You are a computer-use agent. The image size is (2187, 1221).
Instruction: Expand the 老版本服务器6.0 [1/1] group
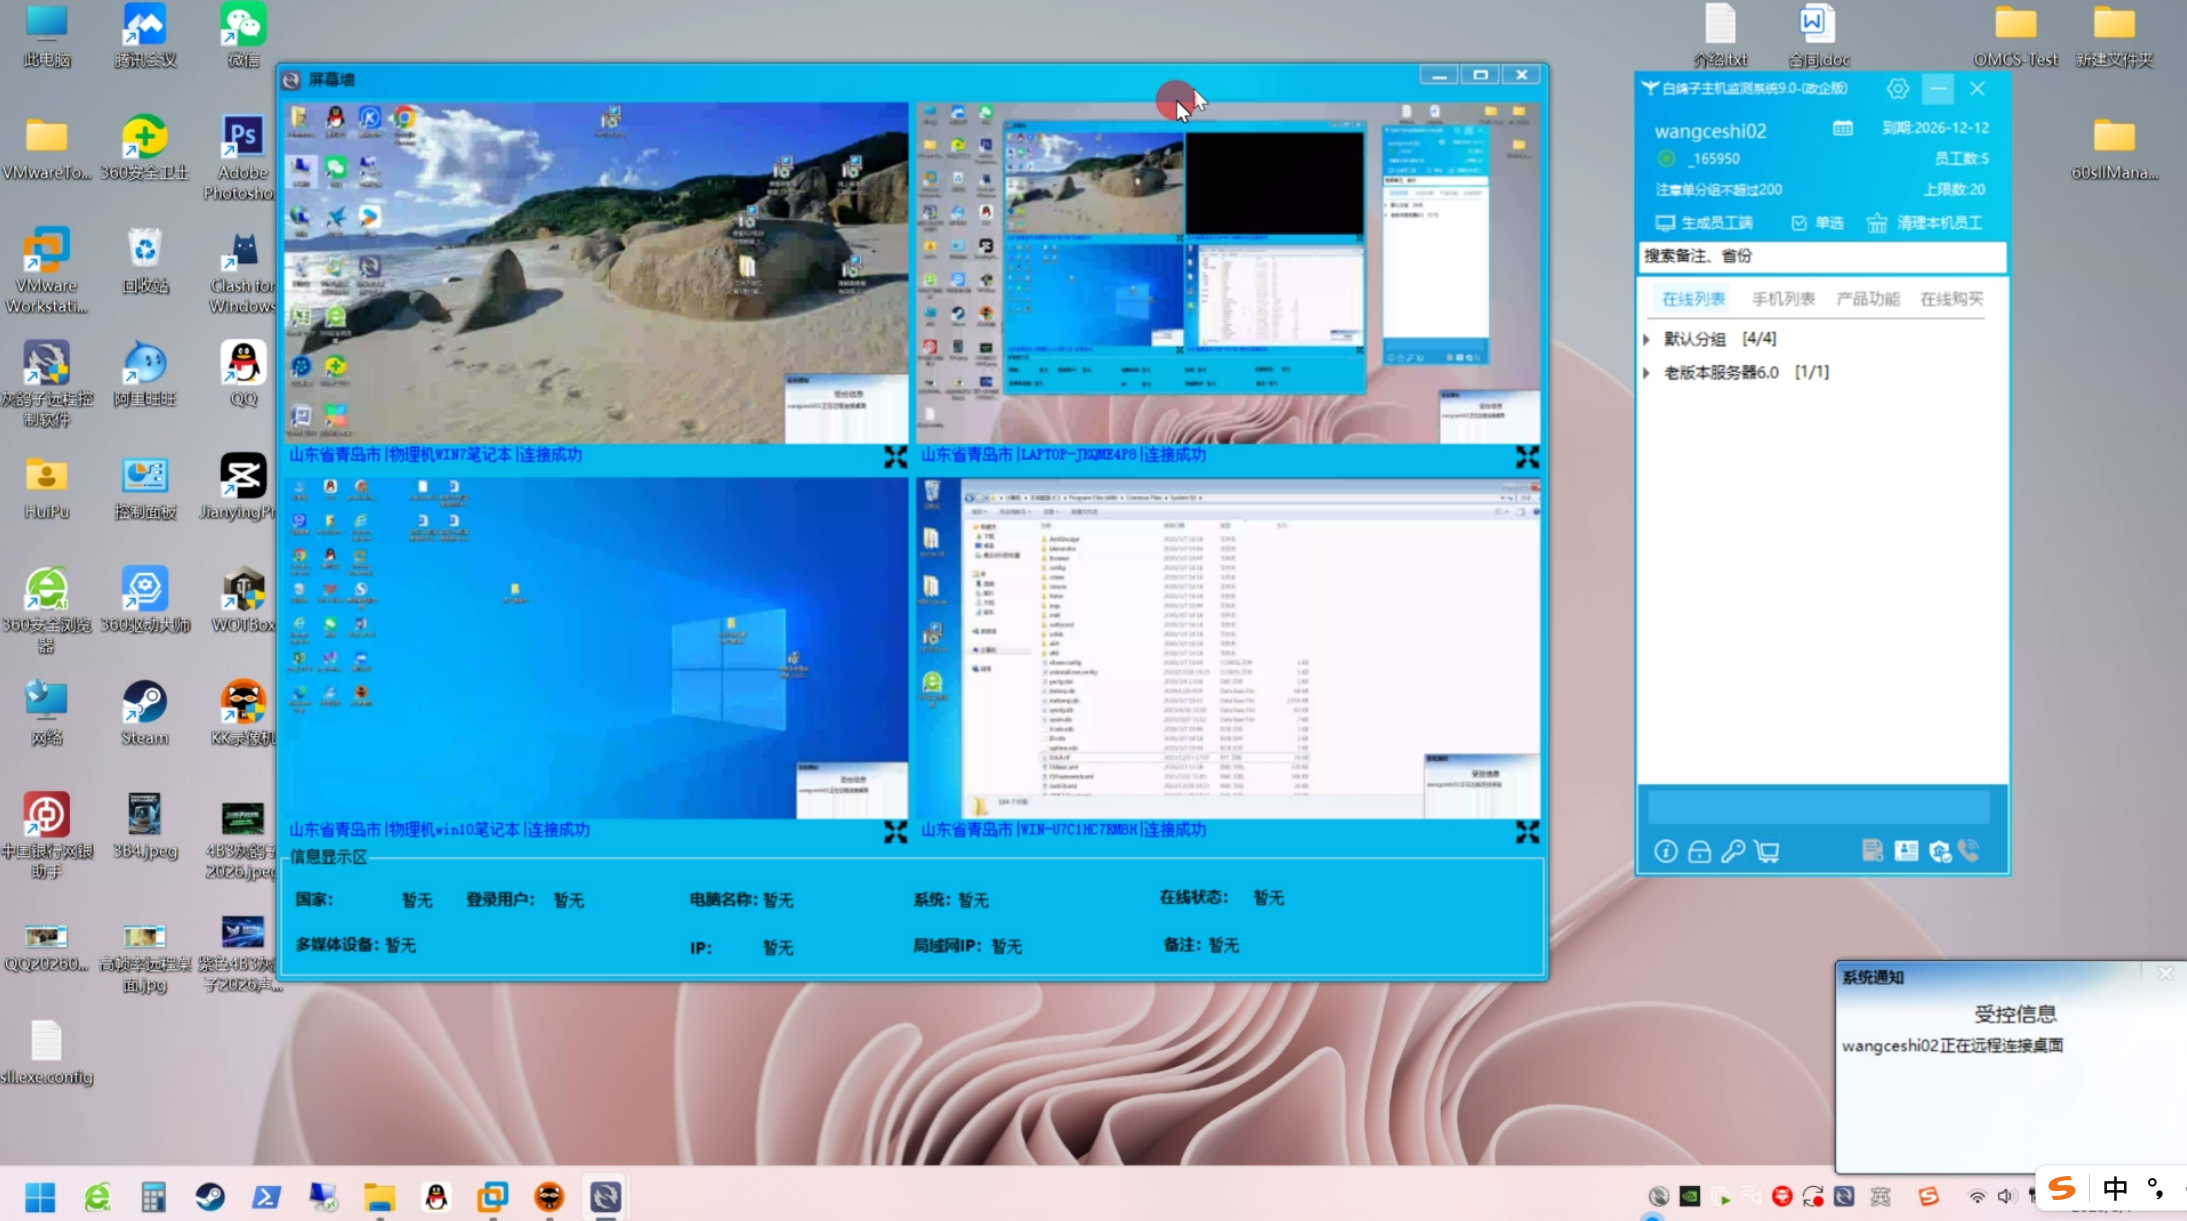[1646, 373]
